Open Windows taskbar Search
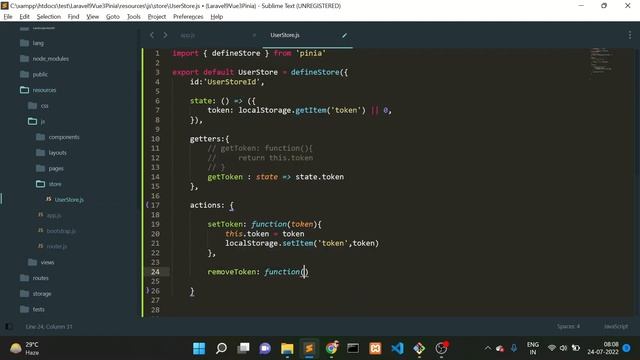 click(221, 348)
